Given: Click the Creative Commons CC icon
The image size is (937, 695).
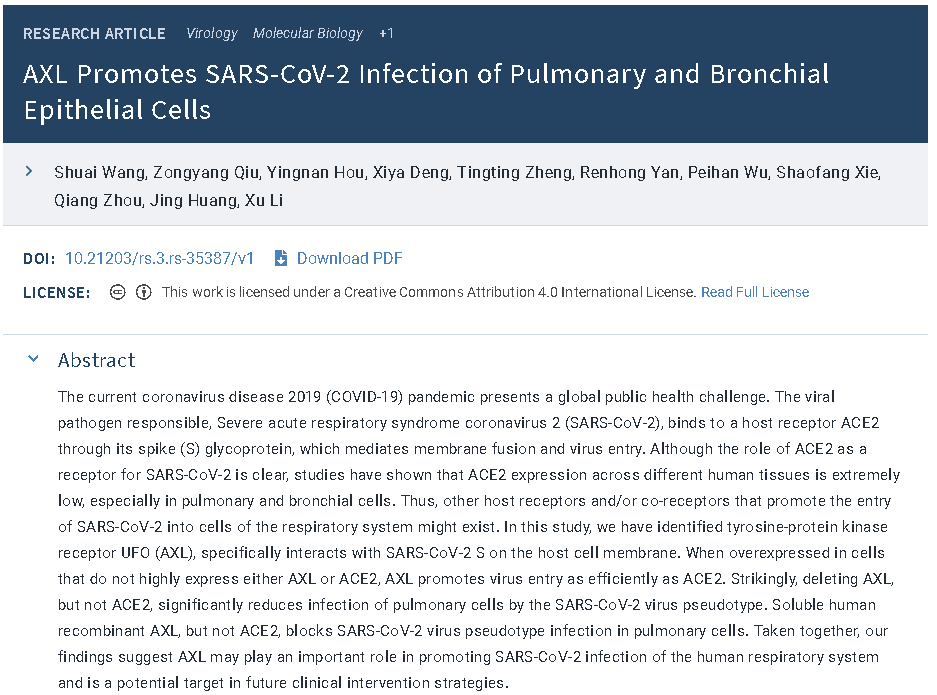Looking at the screenshot, I should click(x=118, y=292).
